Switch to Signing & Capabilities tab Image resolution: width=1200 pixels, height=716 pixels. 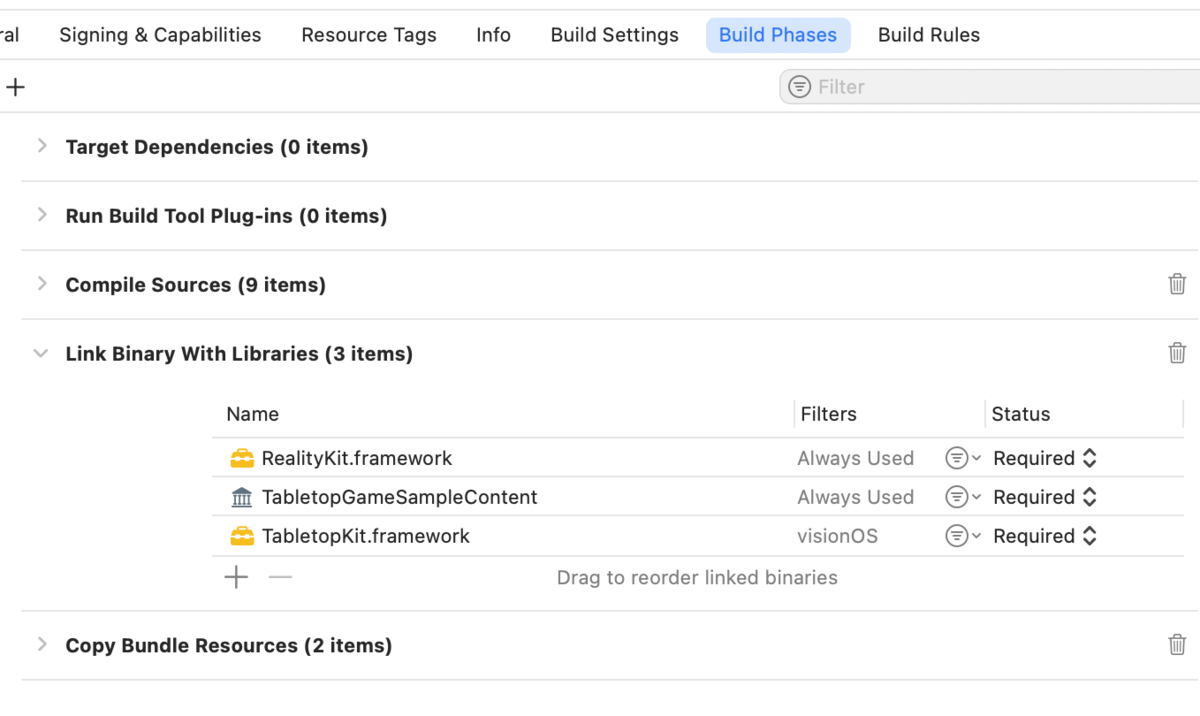(x=160, y=35)
